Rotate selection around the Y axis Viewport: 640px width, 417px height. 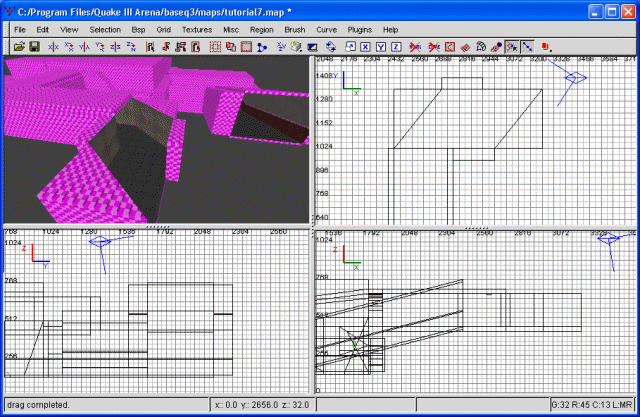pos(100,47)
